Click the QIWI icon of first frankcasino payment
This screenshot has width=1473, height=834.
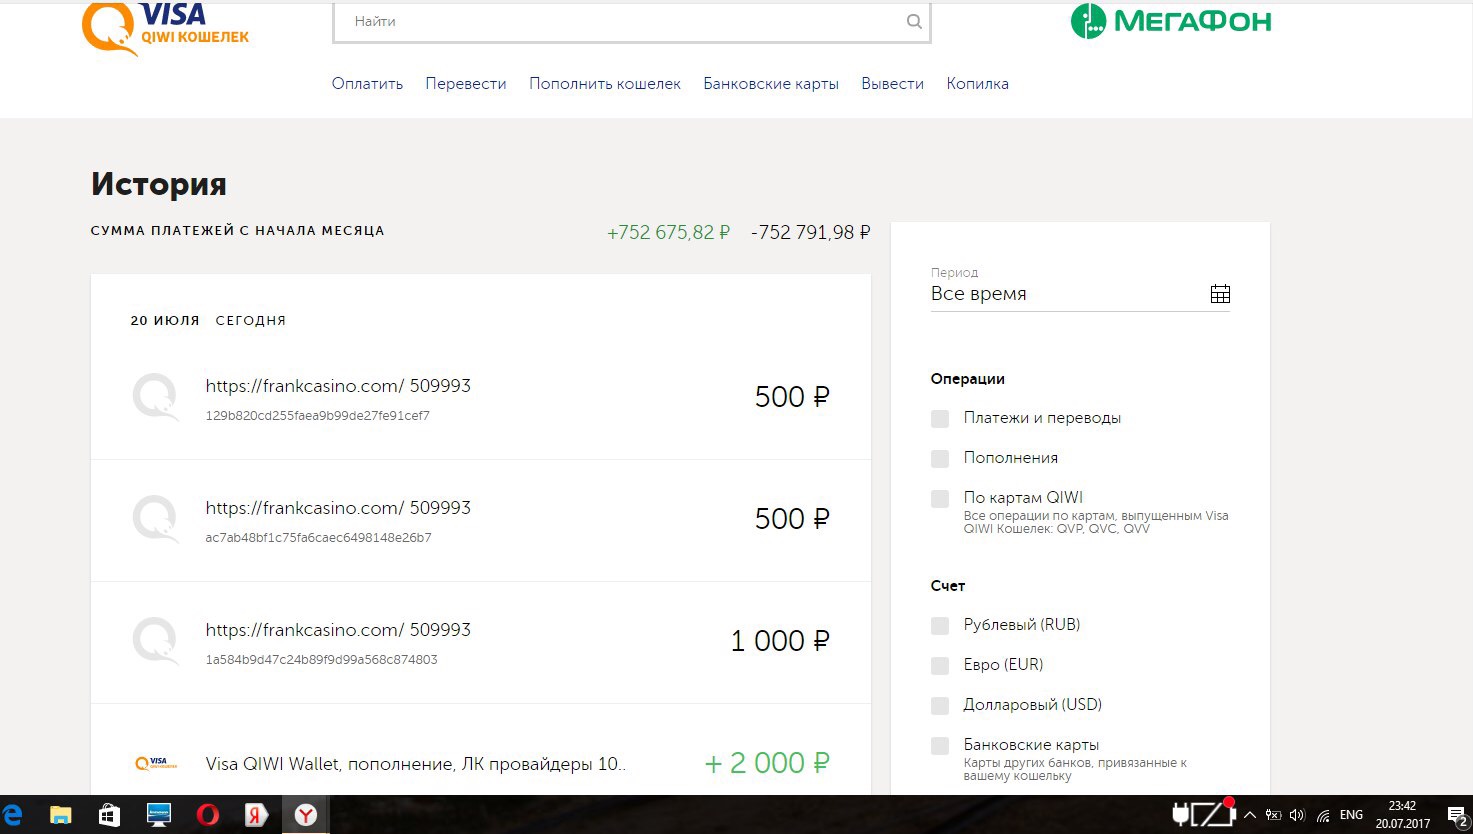tap(155, 397)
